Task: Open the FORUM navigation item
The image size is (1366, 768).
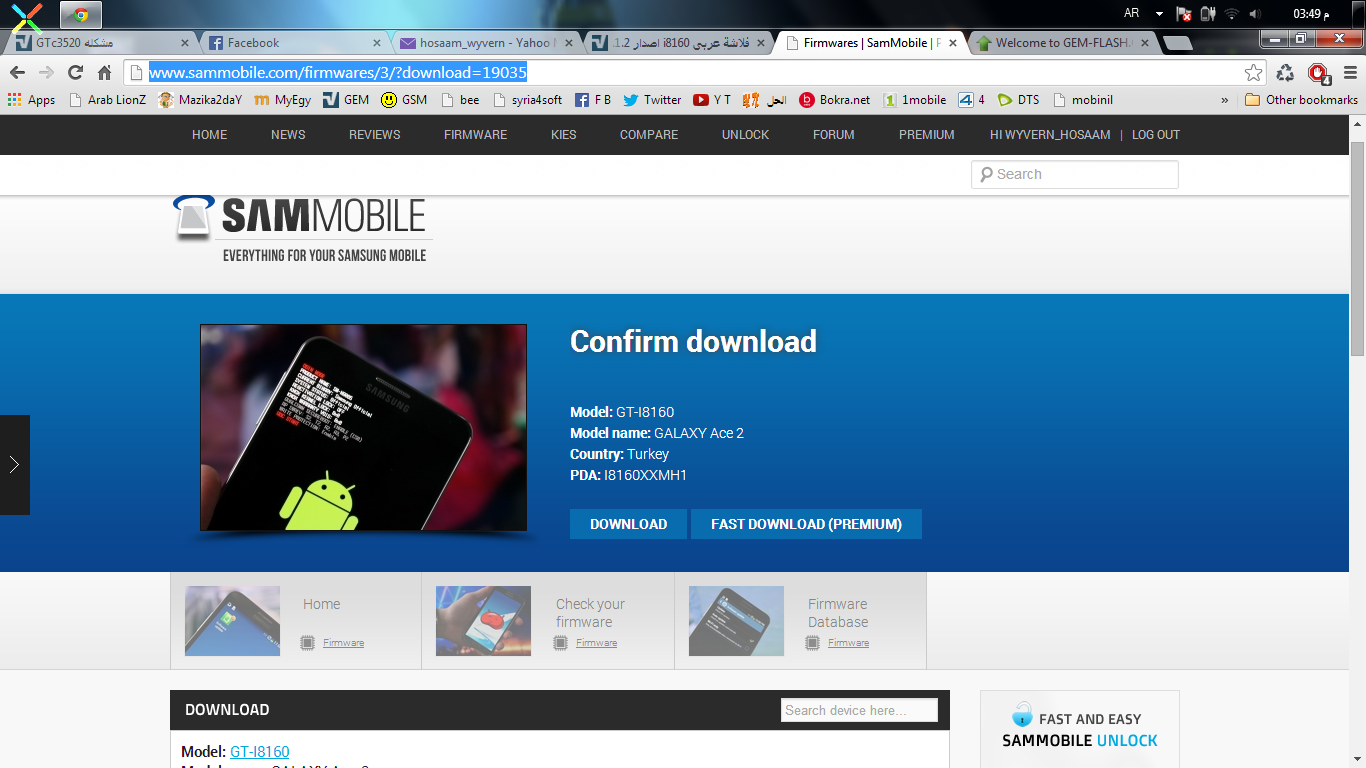Action: pos(834,135)
